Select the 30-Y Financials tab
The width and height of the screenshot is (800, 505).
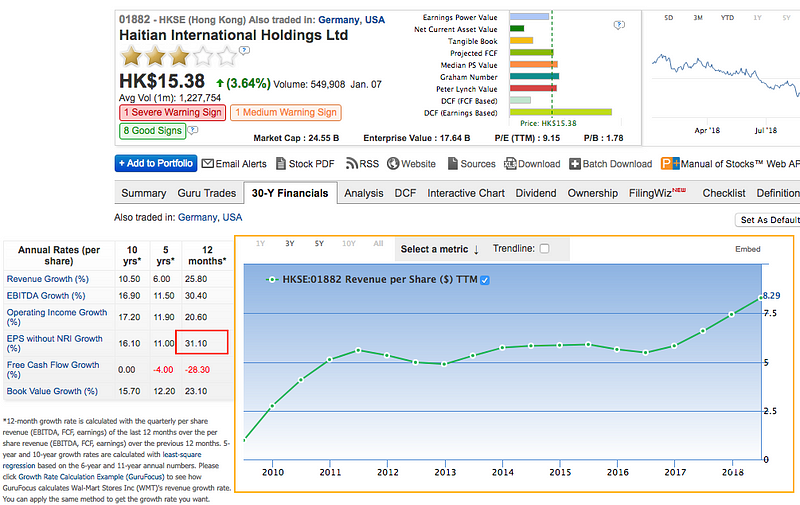[x=290, y=193]
